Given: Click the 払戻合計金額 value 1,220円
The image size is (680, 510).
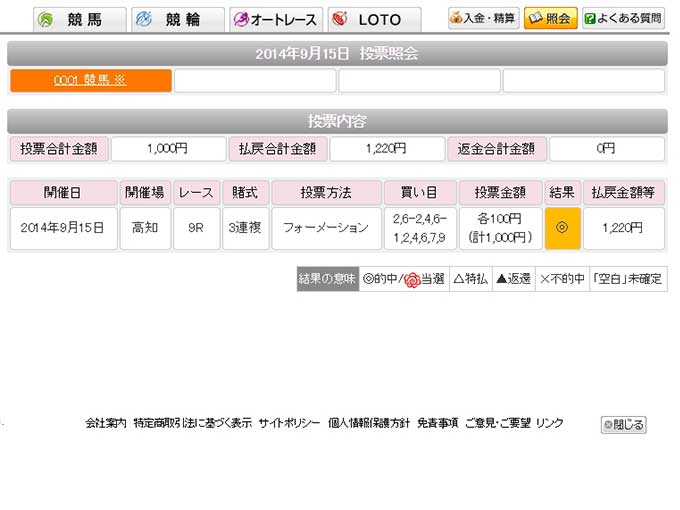Looking at the screenshot, I should tap(387, 149).
